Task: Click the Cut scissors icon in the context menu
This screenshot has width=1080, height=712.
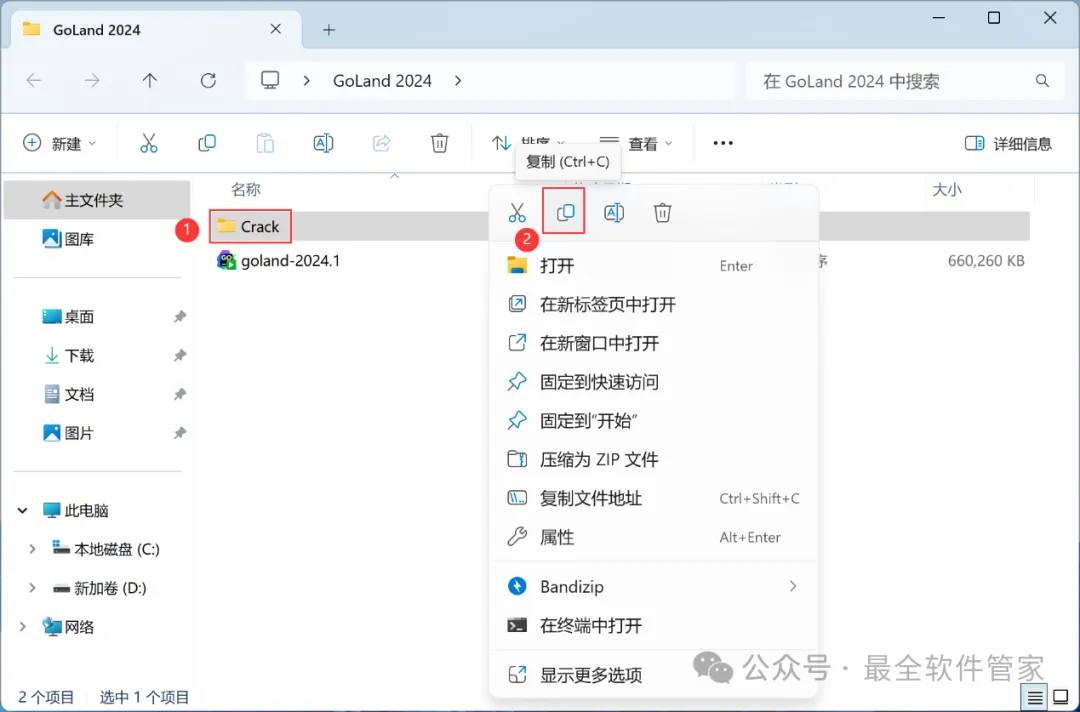Action: (517, 213)
